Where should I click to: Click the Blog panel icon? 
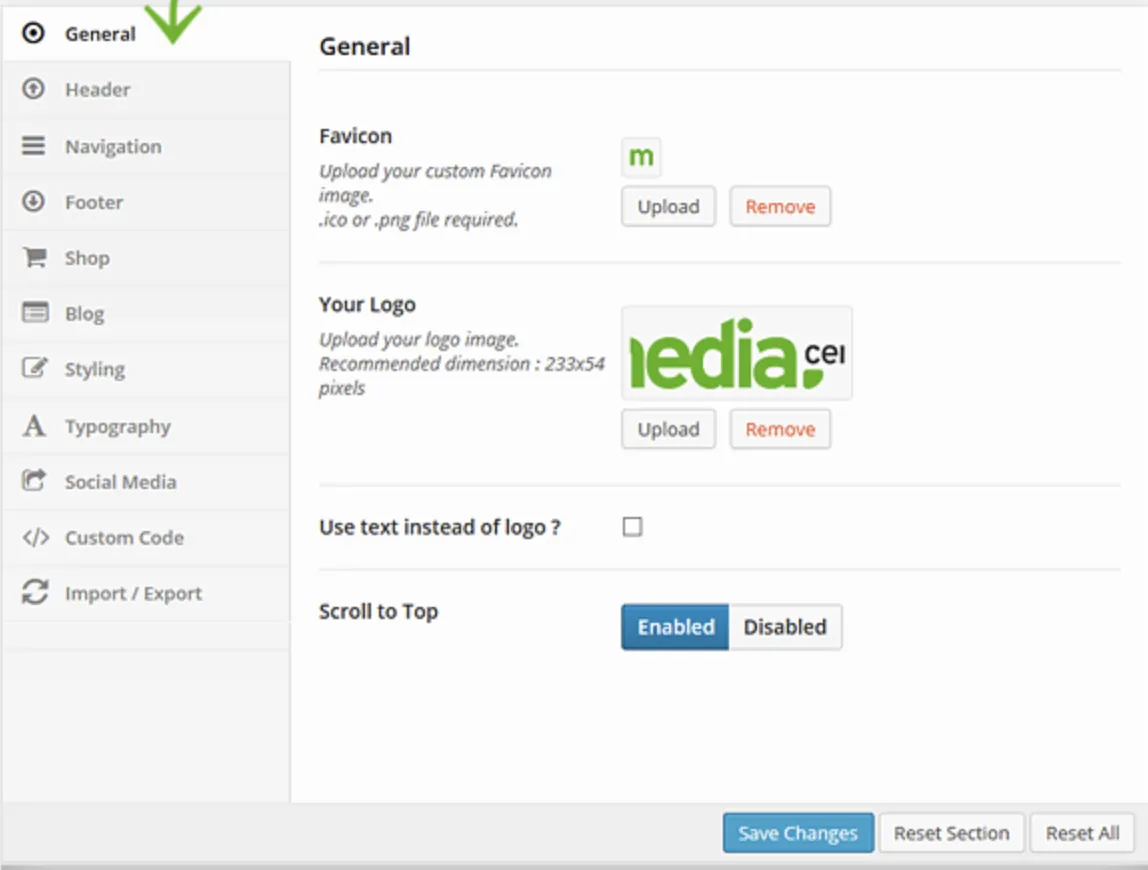point(35,312)
